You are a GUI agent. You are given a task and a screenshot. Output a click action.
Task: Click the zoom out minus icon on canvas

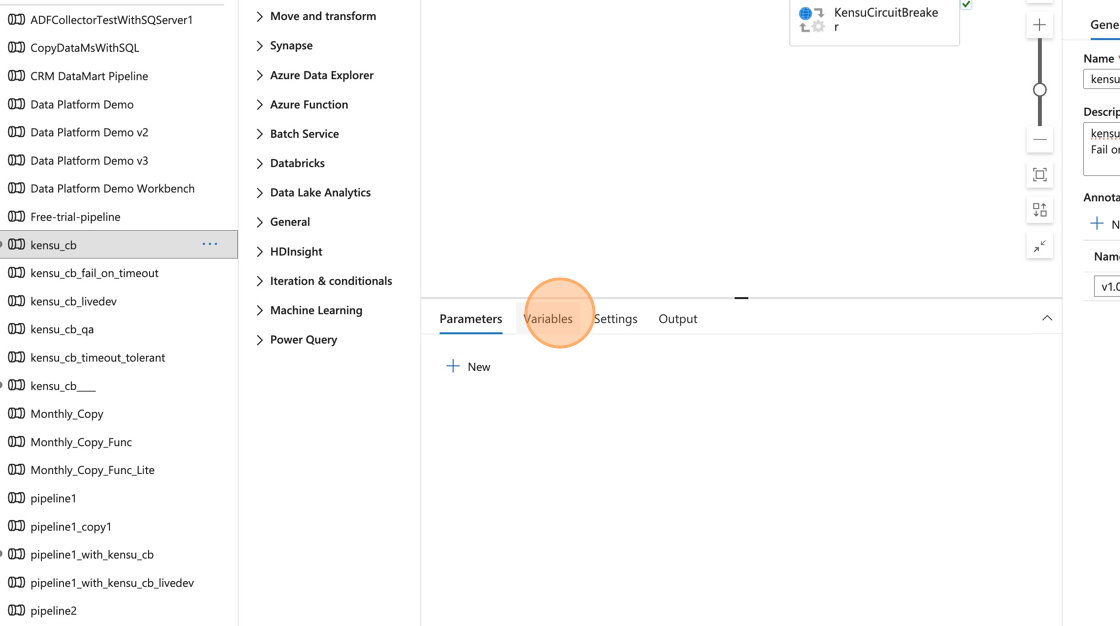tap(1039, 139)
